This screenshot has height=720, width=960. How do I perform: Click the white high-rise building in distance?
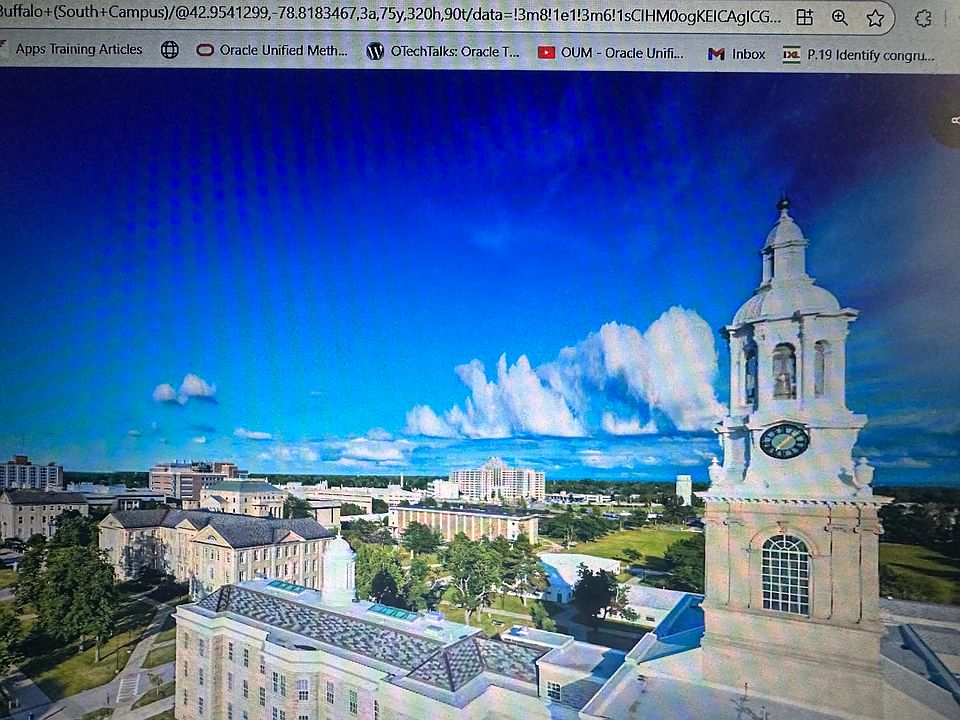[x=497, y=481]
